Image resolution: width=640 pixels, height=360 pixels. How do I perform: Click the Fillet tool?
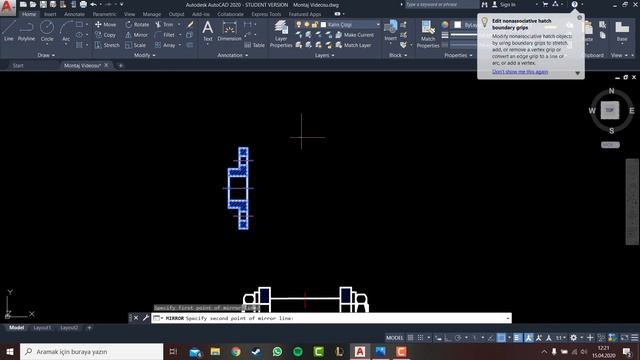(165, 35)
